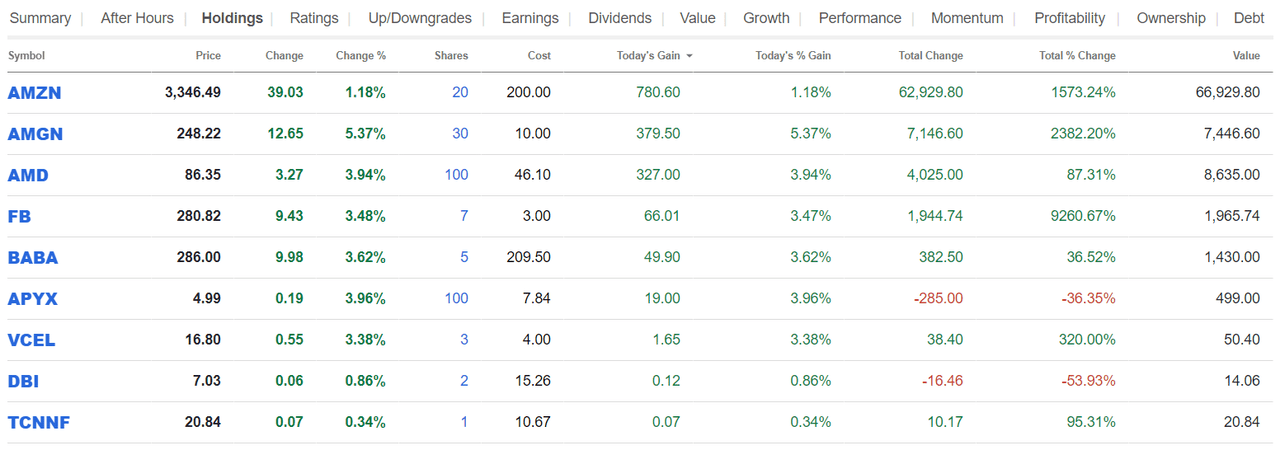Switch to the After Hours tab

click(137, 18)
